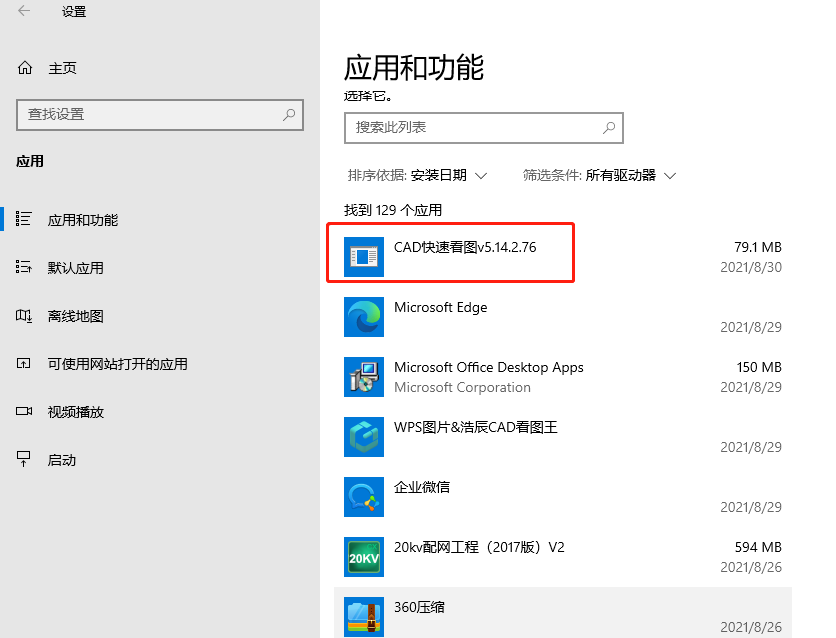Viewport: 836px width, 638px height.
Task: Click the magnifier in 搜索此列表 box
Action: coord(609,127)
